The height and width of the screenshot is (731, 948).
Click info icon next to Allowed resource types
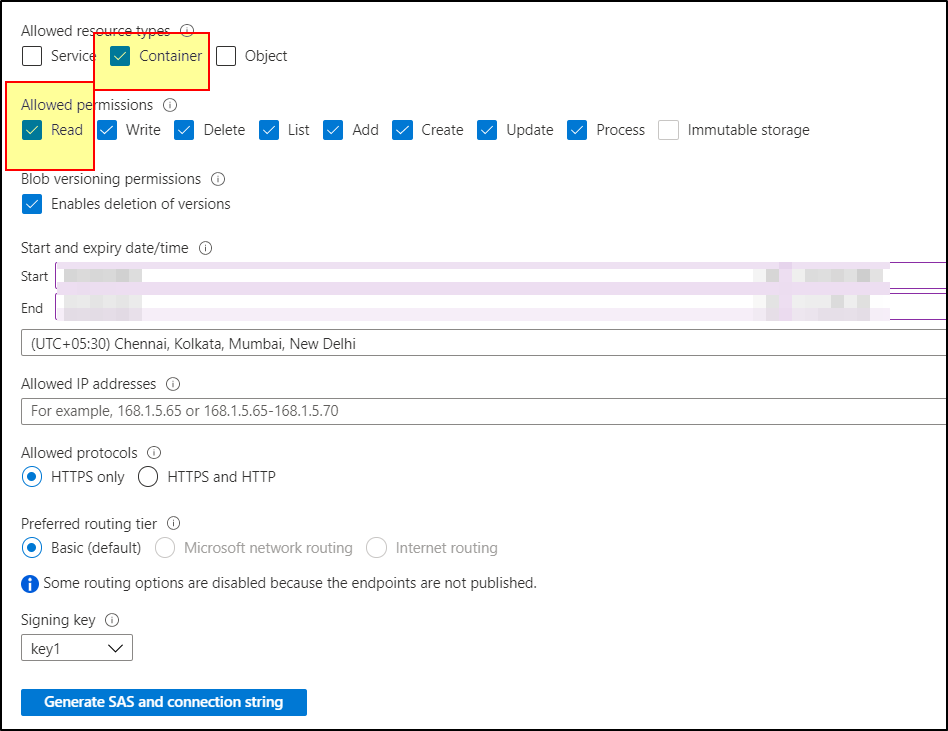click(187, 30)
